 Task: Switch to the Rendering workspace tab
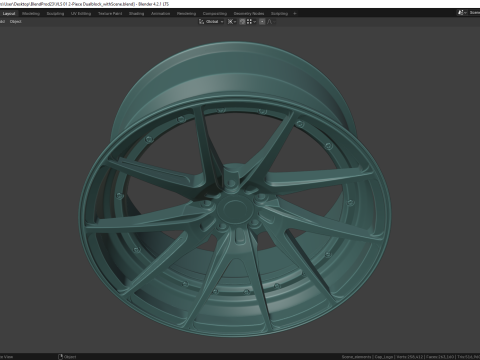click(x=186, y=14)
